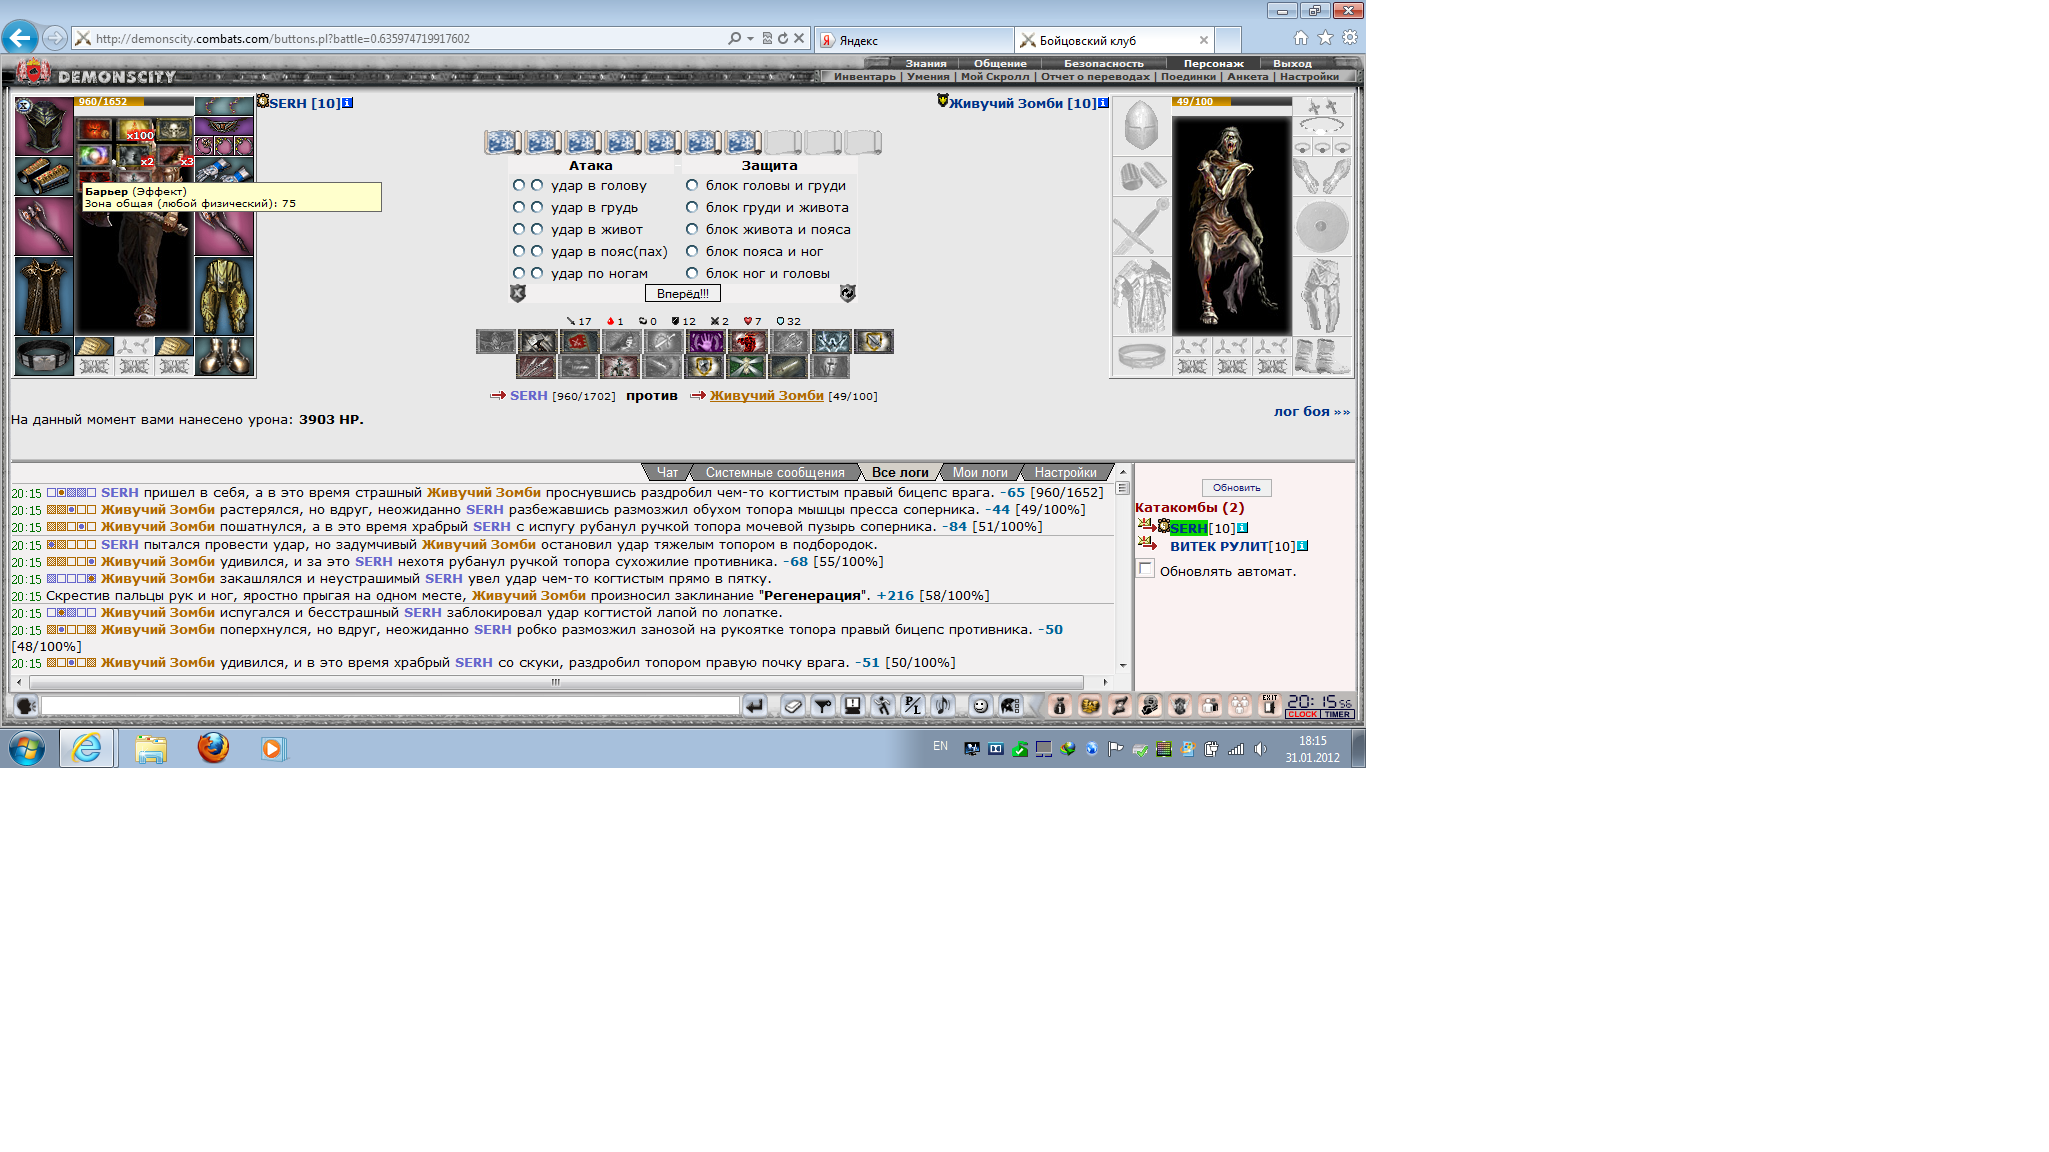The height and width of the screenshot is (1152, 2049).
Task: Switch to the Чат tab
Action: (667, 472)
